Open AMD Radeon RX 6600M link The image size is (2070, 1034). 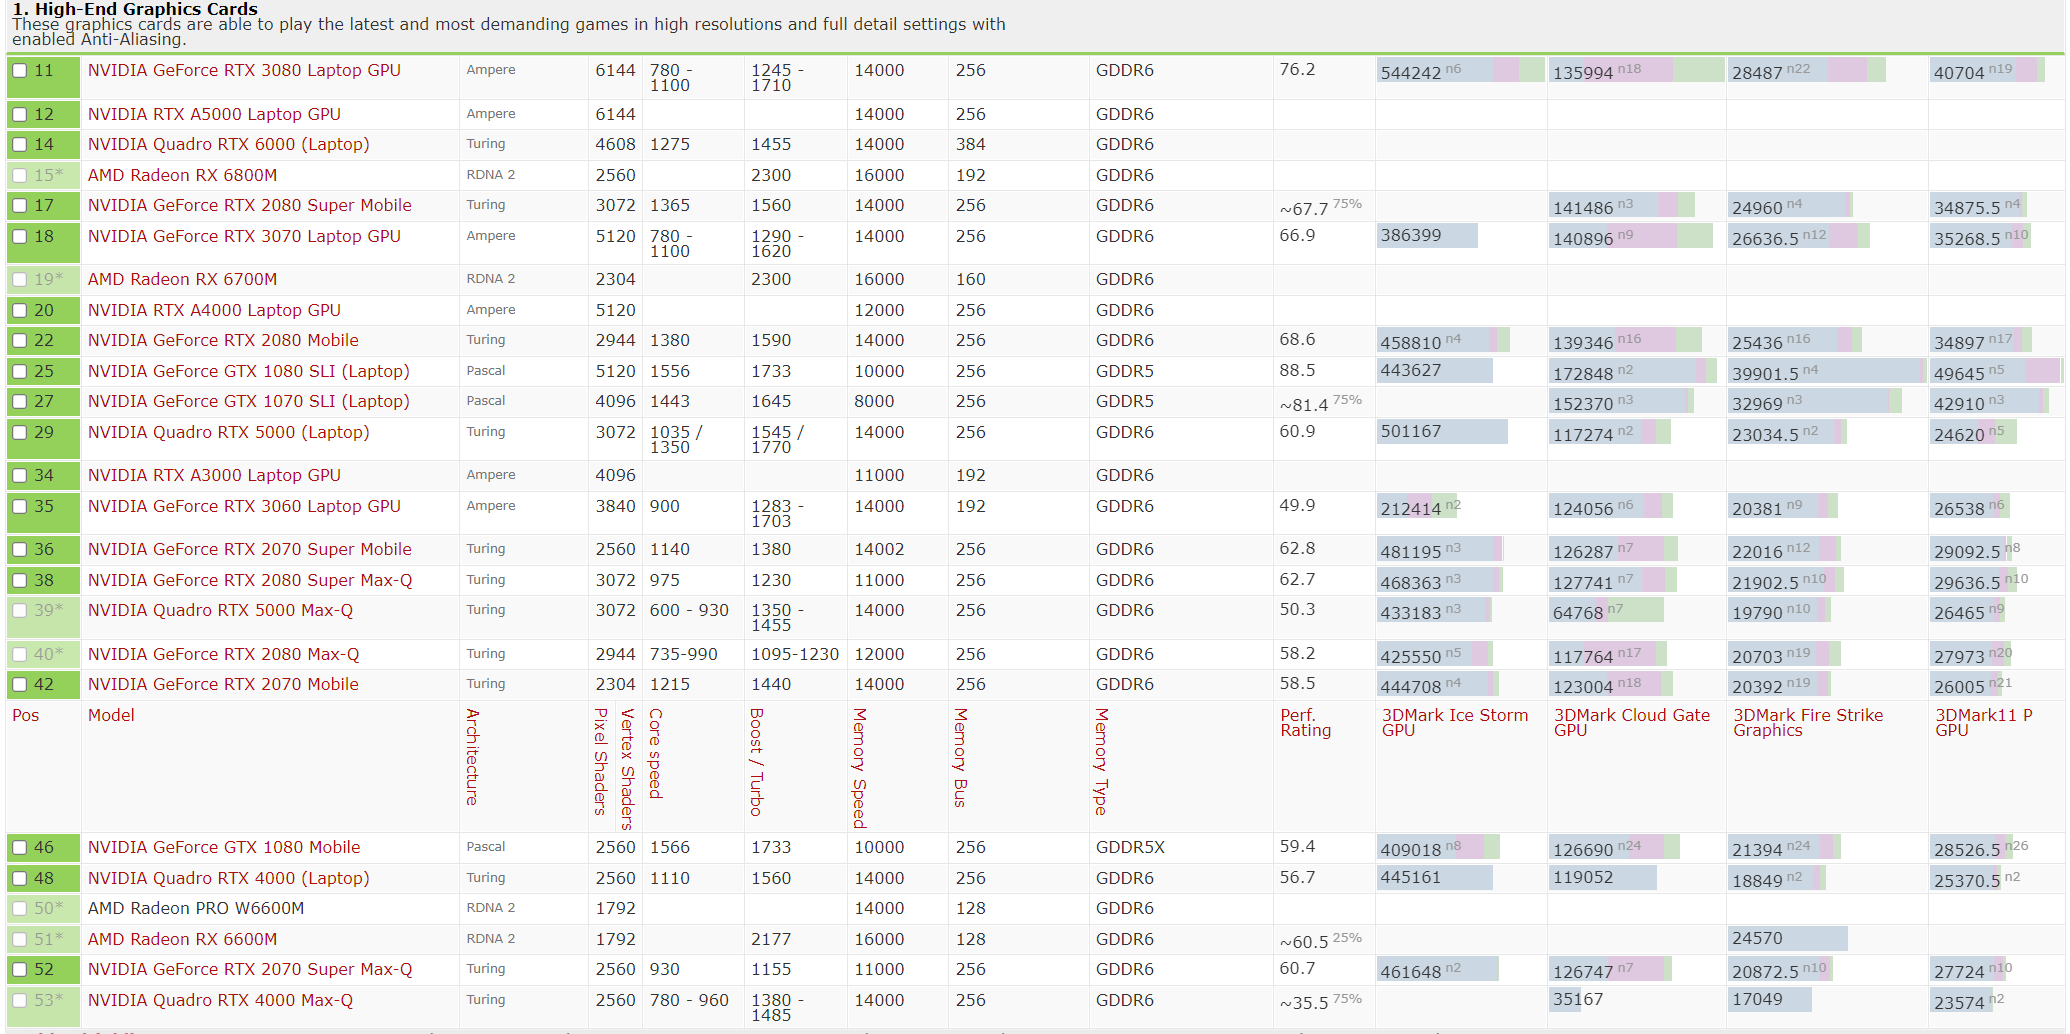(x=182, y=939)
